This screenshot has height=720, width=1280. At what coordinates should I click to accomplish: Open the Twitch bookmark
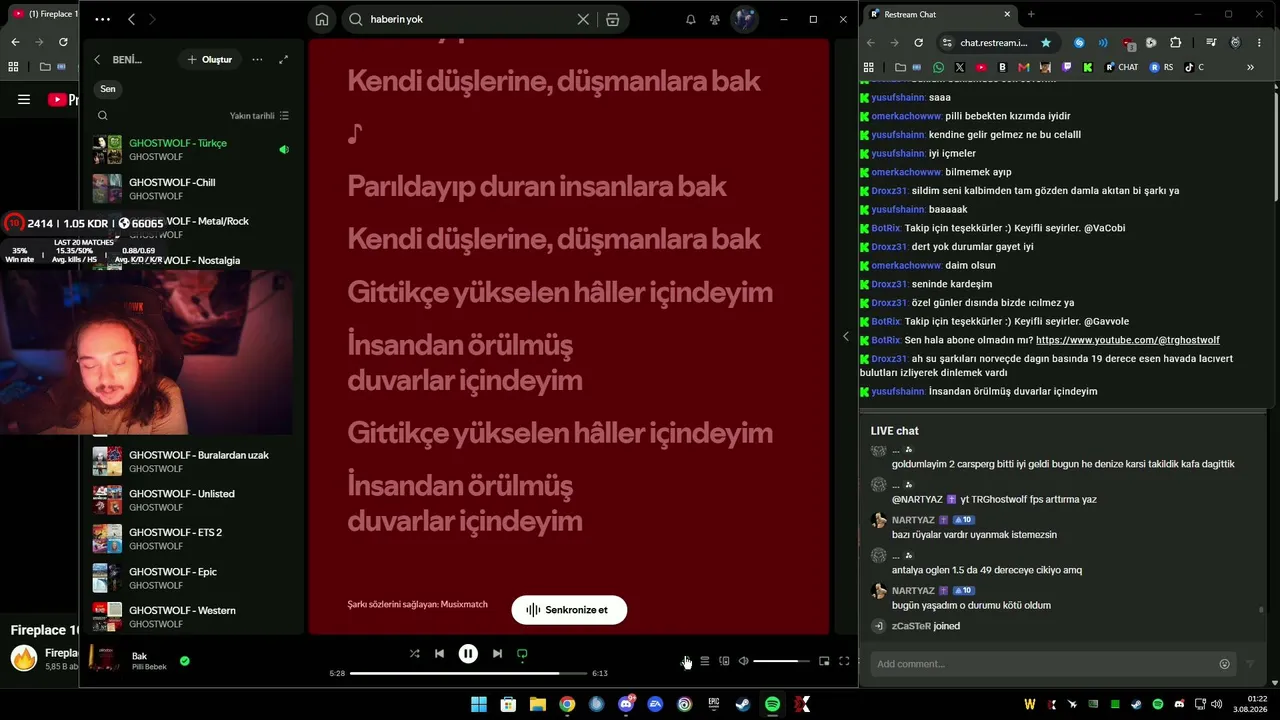[1067, 67]
